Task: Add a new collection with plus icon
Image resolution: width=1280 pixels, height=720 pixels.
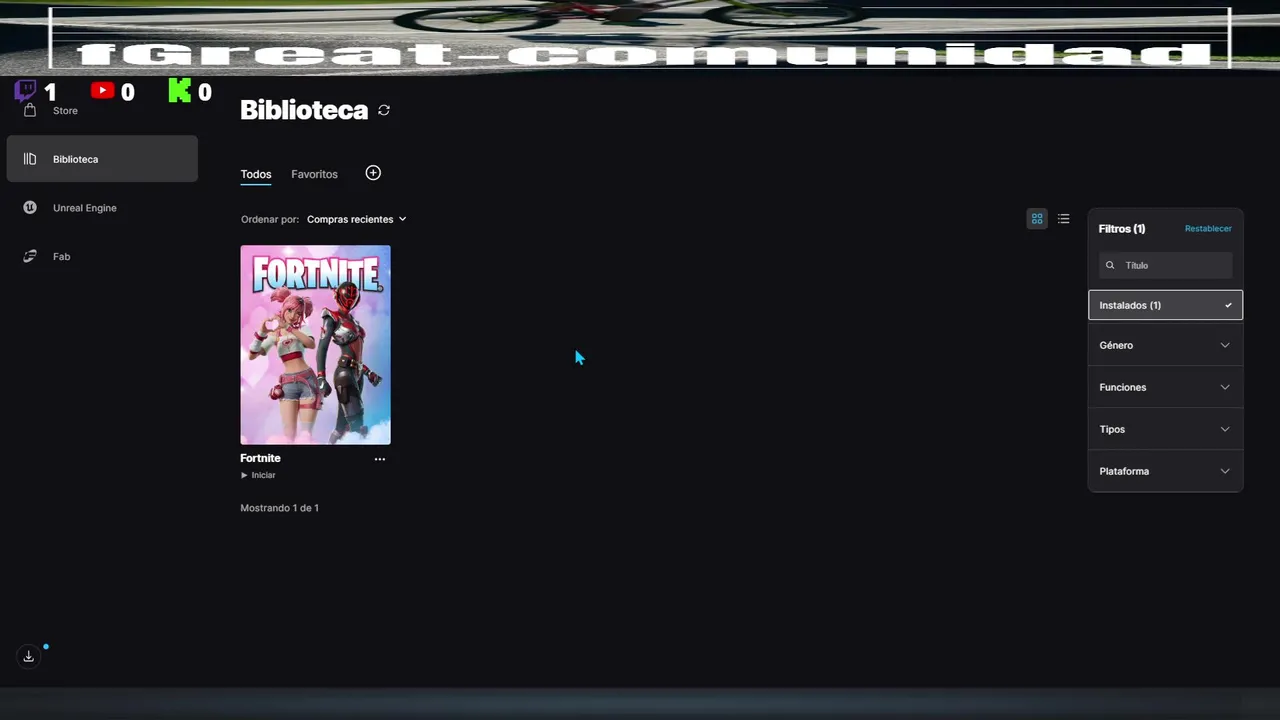Action: coord(373,173)
